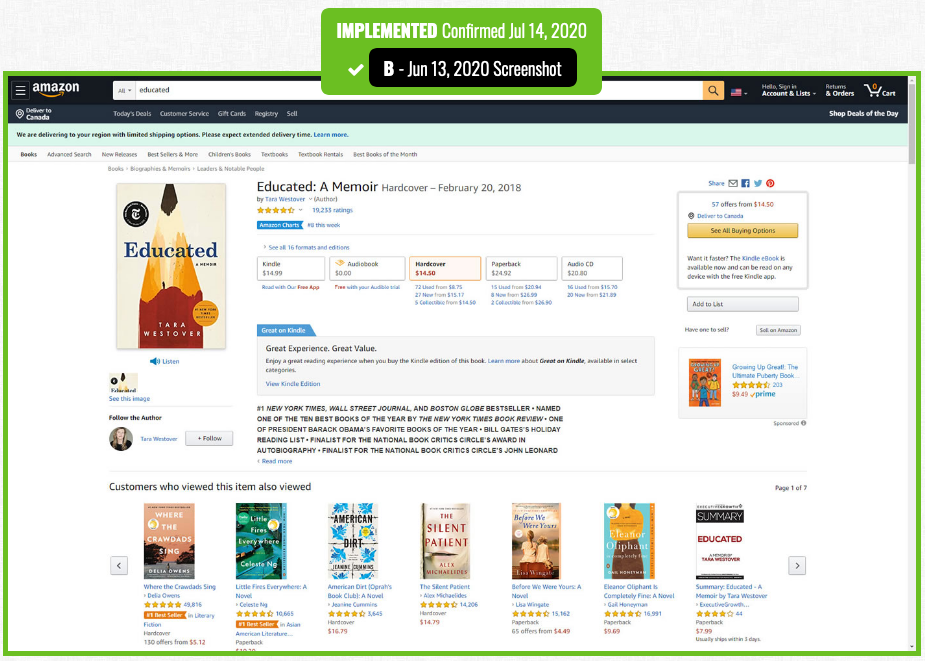
Task: Expand See all 16 formats and editions
Action: (x=306, y=247)
